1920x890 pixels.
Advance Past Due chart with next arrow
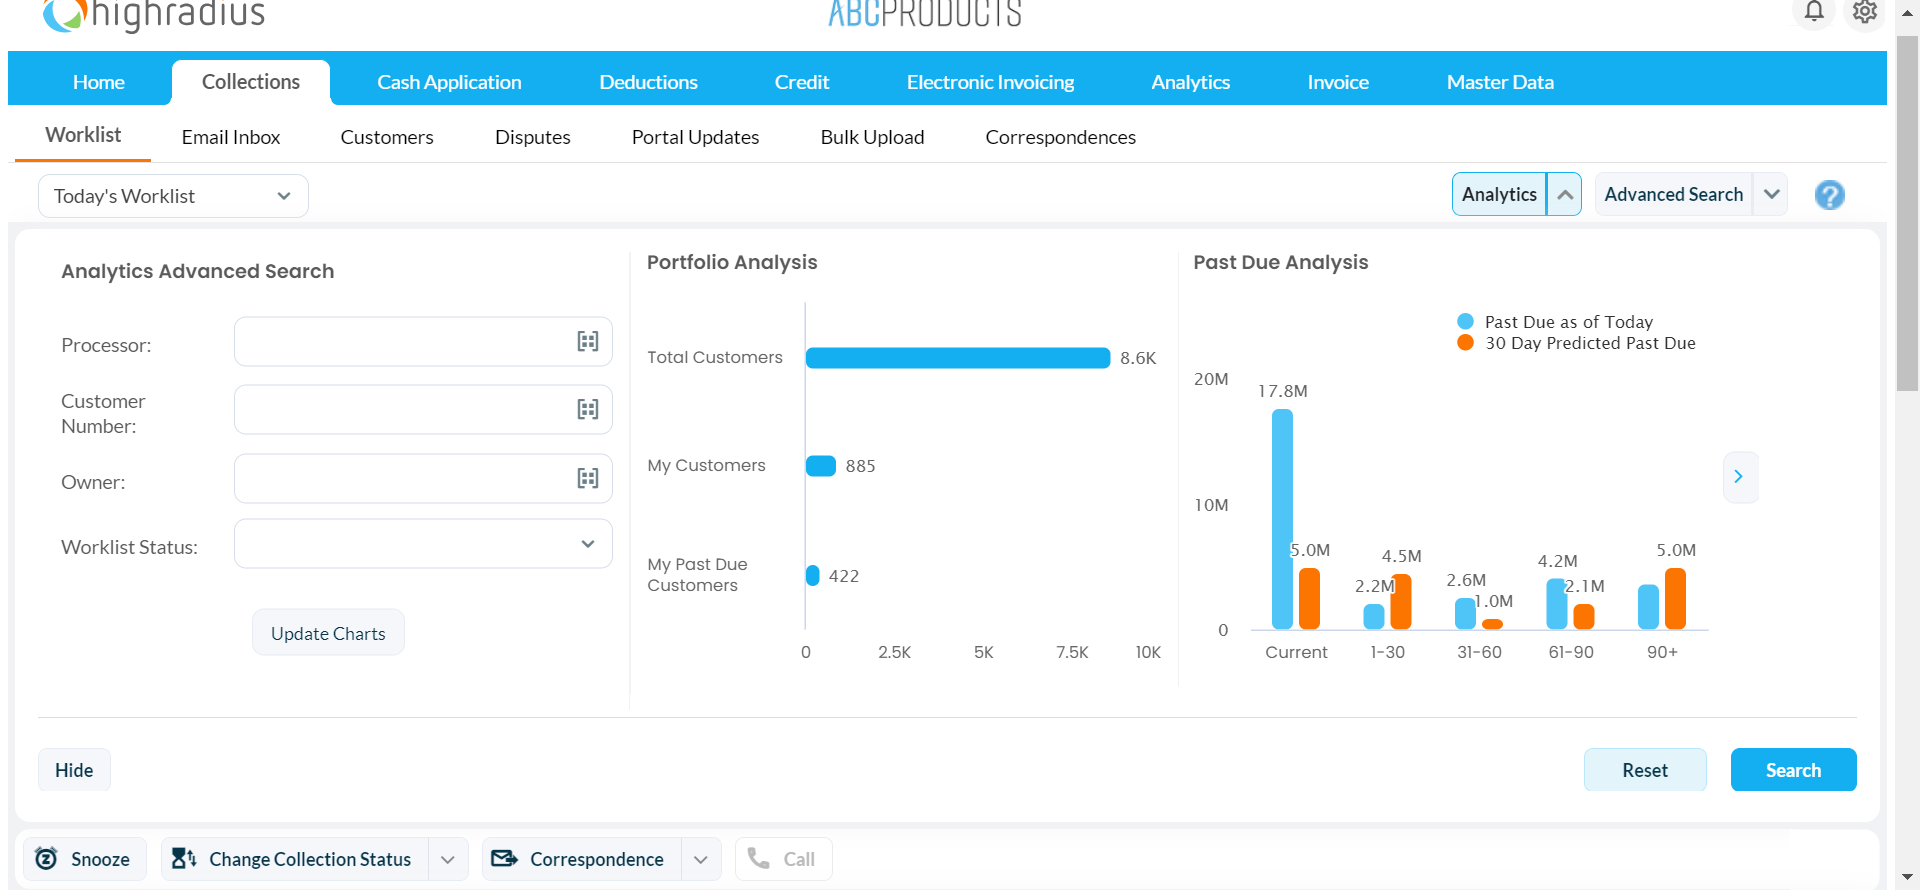pyautogui.click(x=1739, y=477)
